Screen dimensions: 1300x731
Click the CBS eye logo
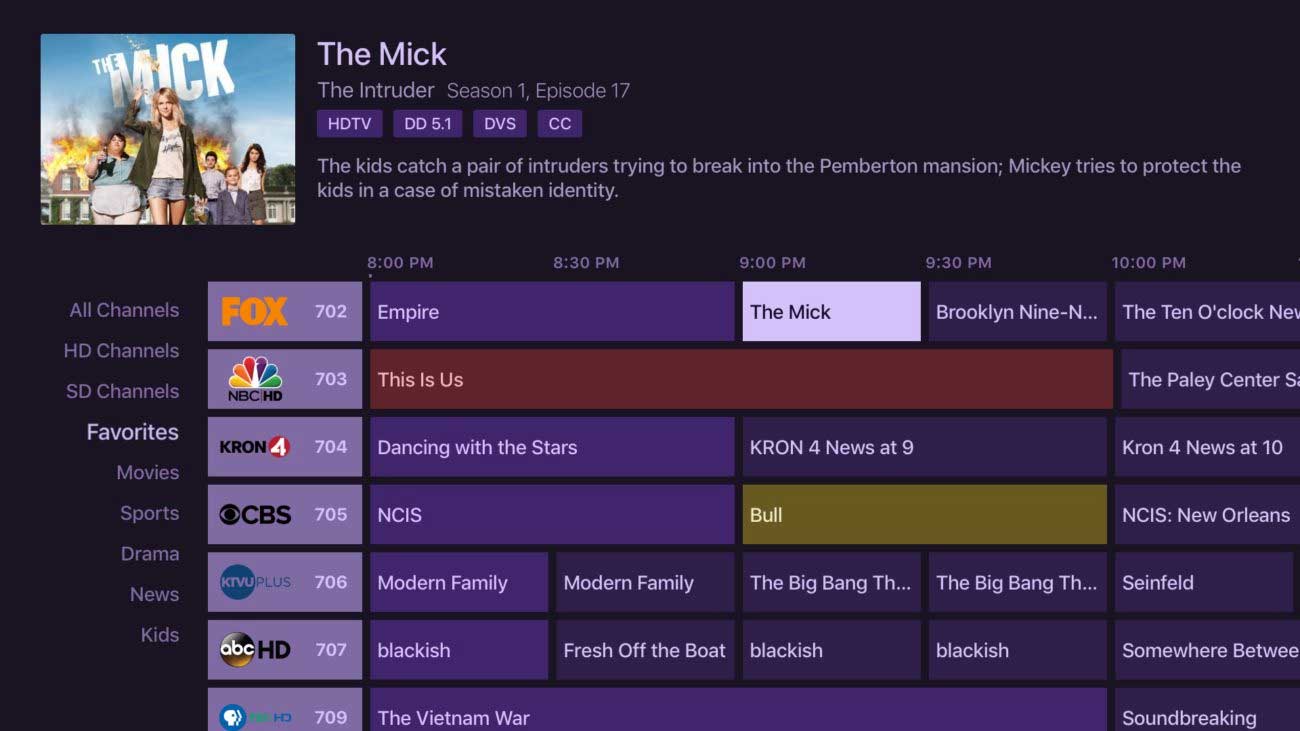click(255, 515)
